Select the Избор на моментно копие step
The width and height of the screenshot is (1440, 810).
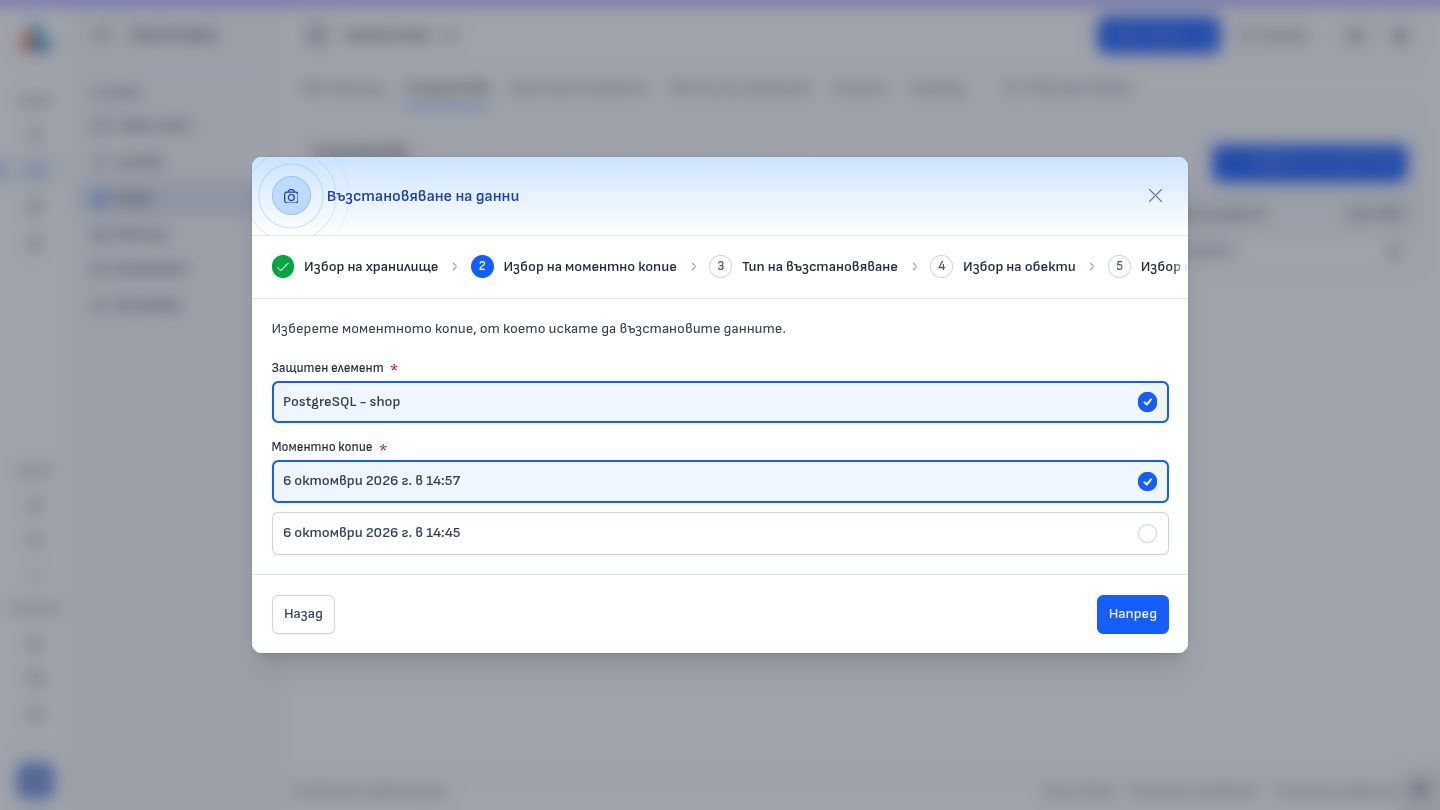click(574, 267)
